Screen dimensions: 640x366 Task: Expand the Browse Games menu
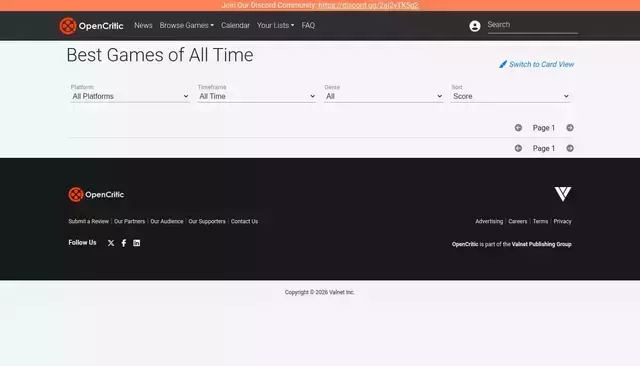coord(187,25)
